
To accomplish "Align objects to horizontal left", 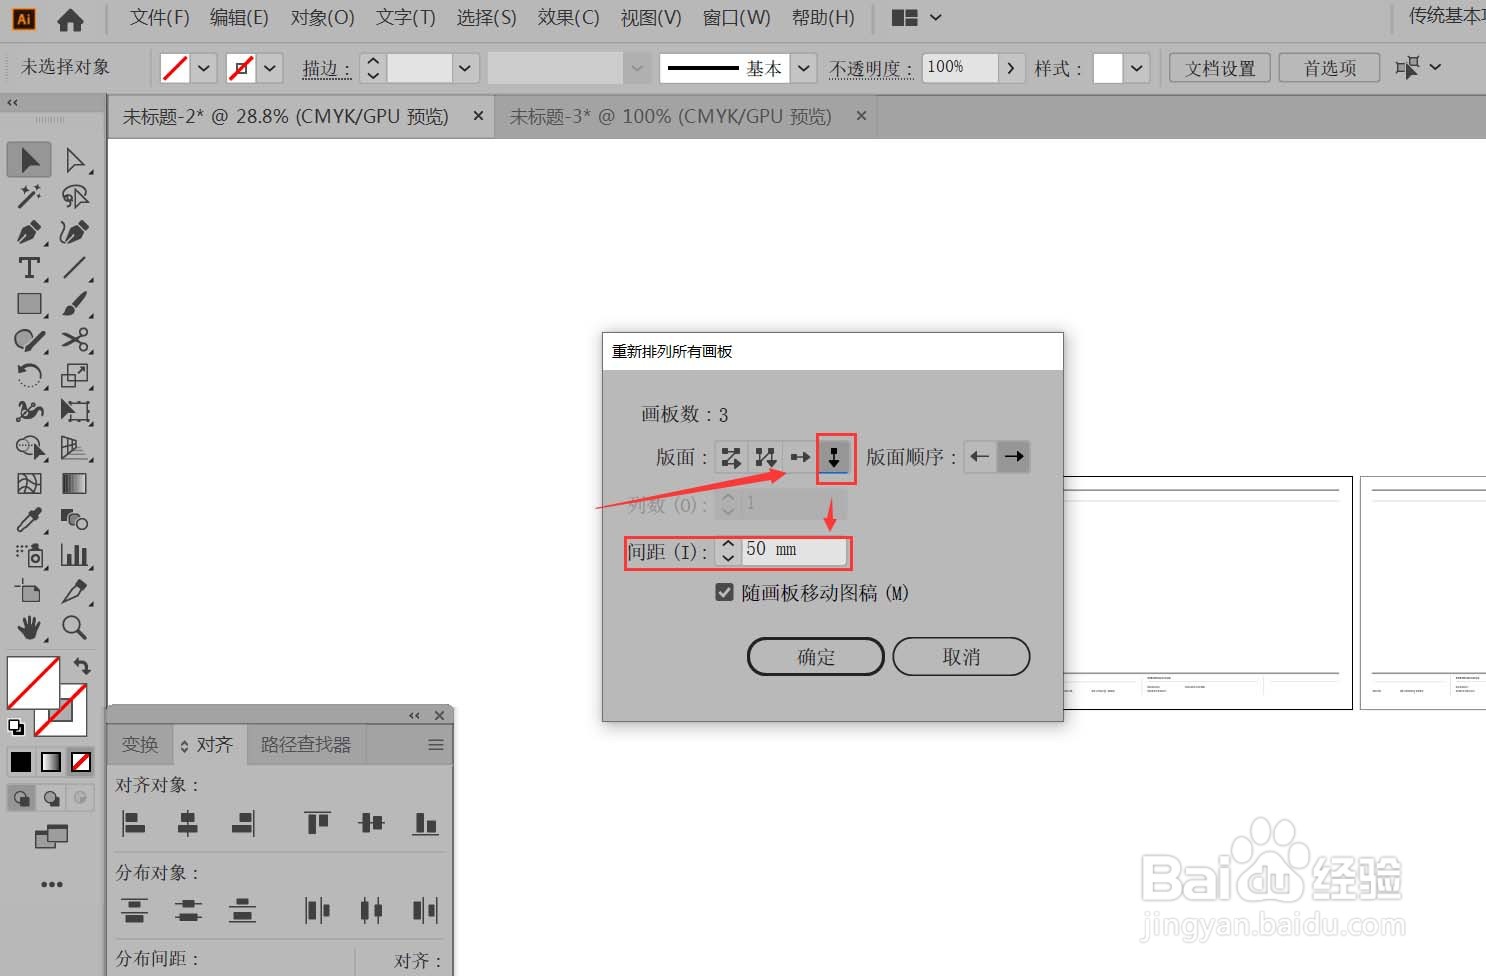I will pos(133,823).
